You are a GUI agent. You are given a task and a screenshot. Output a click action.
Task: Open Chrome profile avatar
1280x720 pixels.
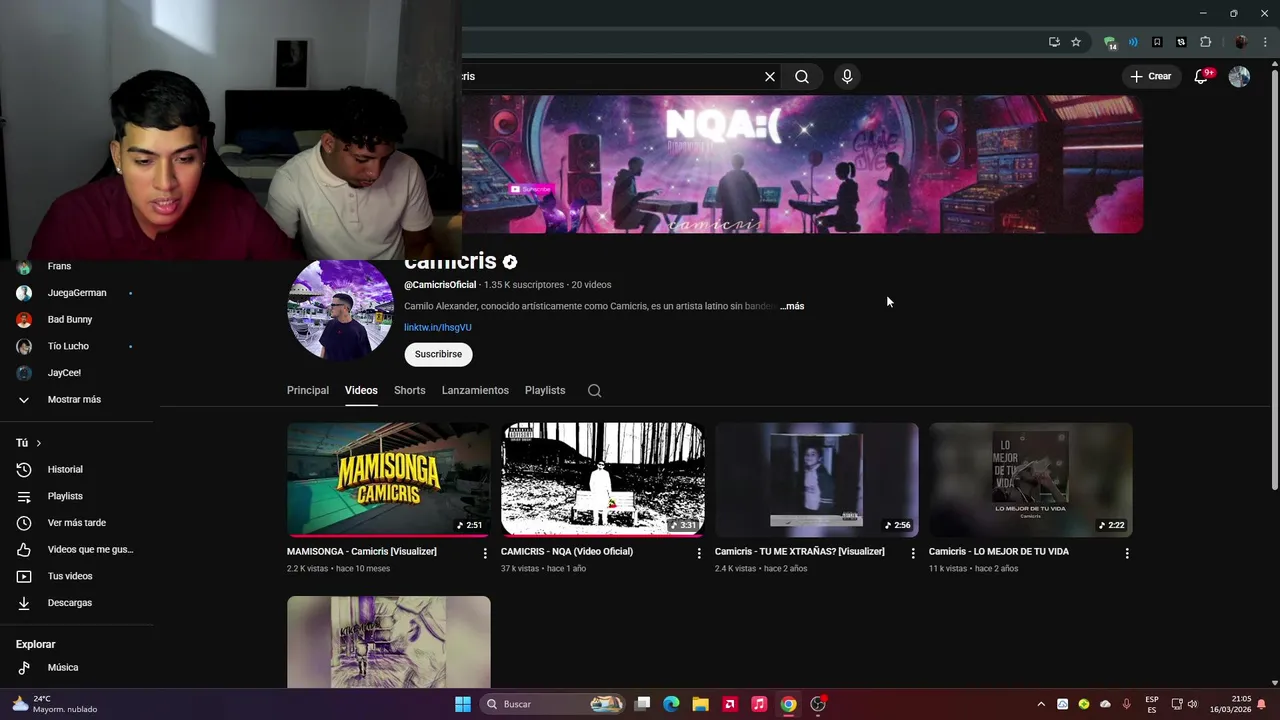click(1241, 42)
